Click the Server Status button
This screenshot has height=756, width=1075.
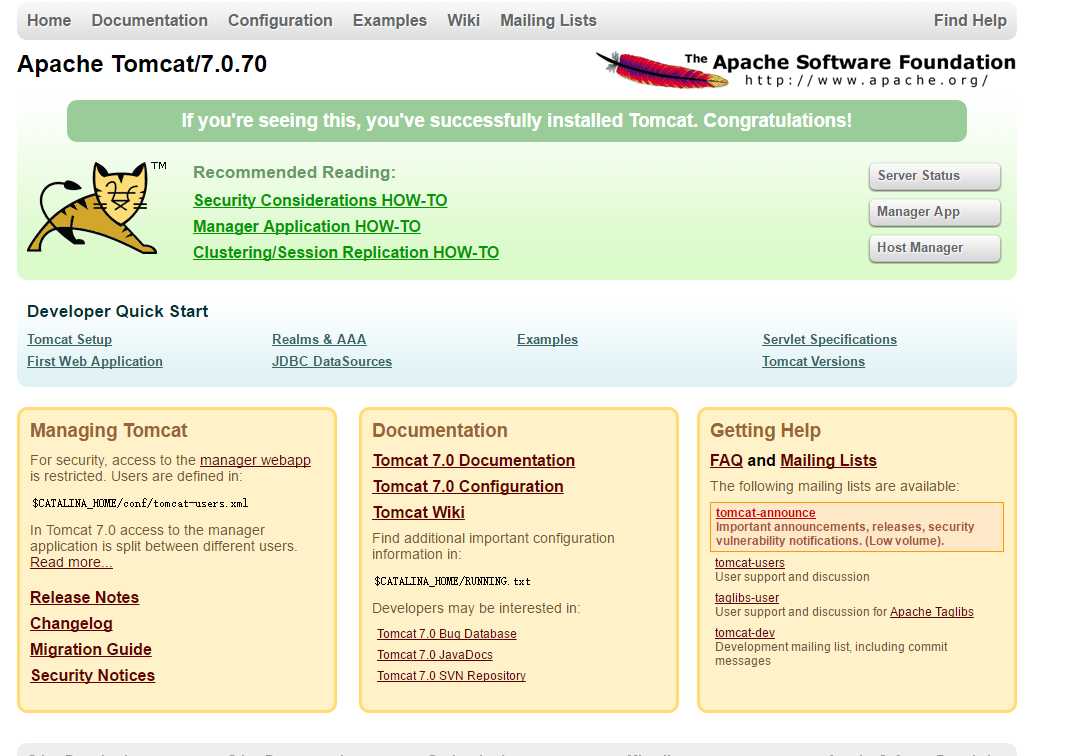click(x=934, y=176)
